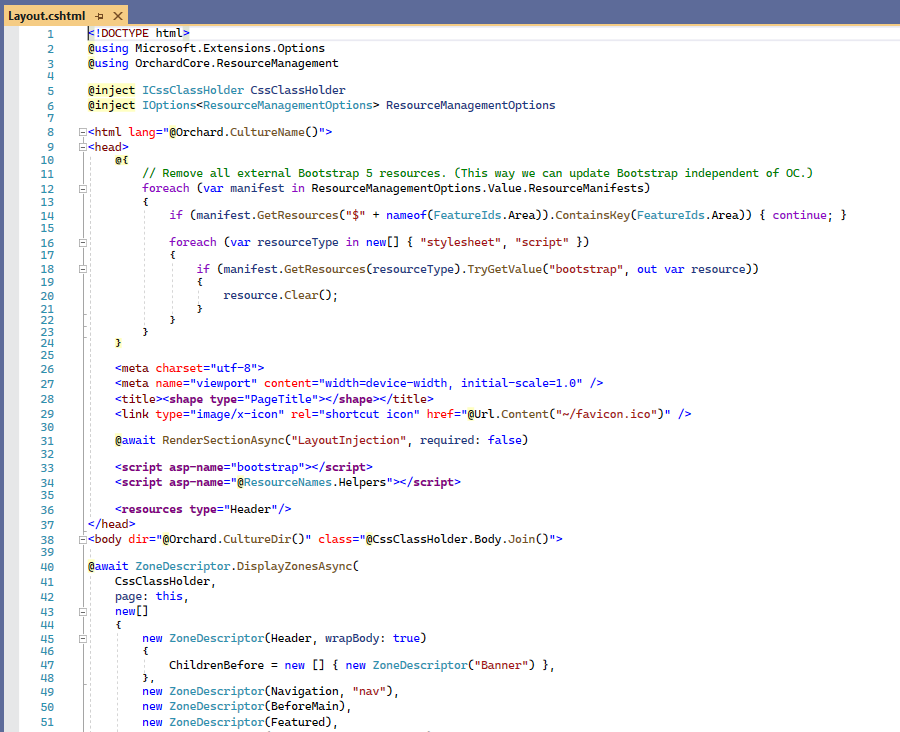Click BeforeMain in the ZoneDescriptor call
Image resolution: width=900 pixels, height=732 pixels.
pyautogui.click(x=305, y=706)
